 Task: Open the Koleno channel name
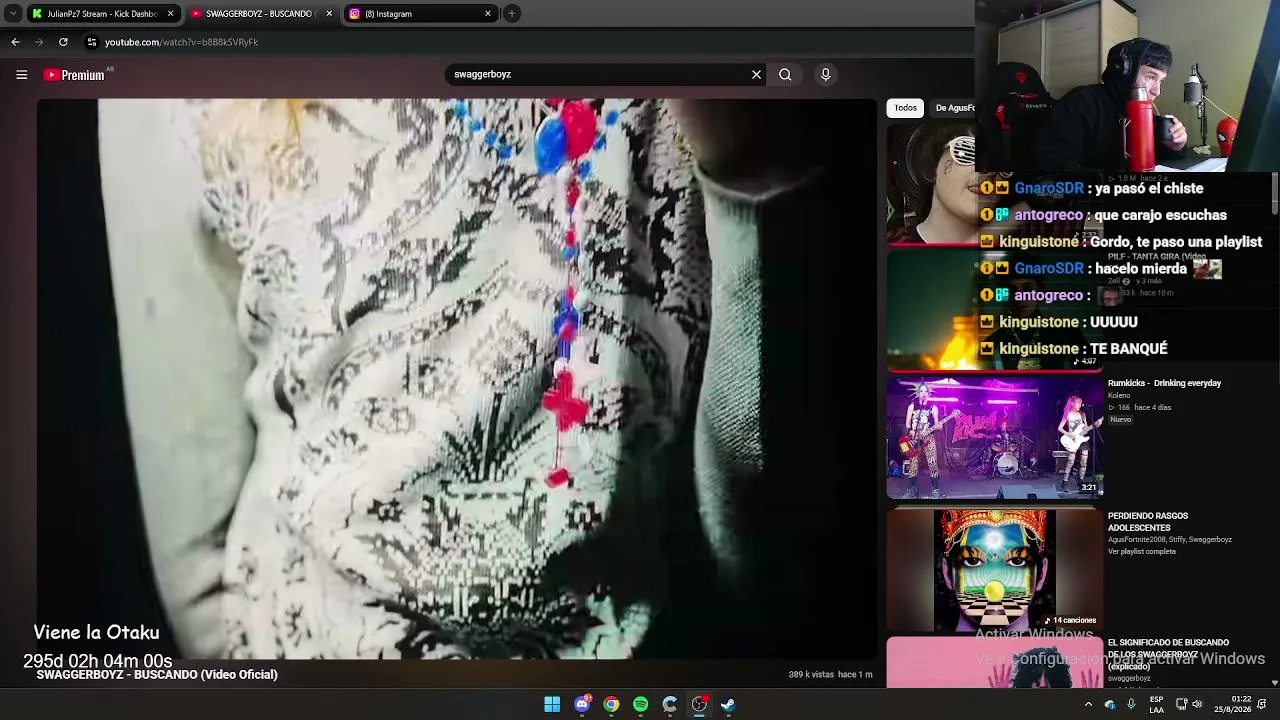1119,395
